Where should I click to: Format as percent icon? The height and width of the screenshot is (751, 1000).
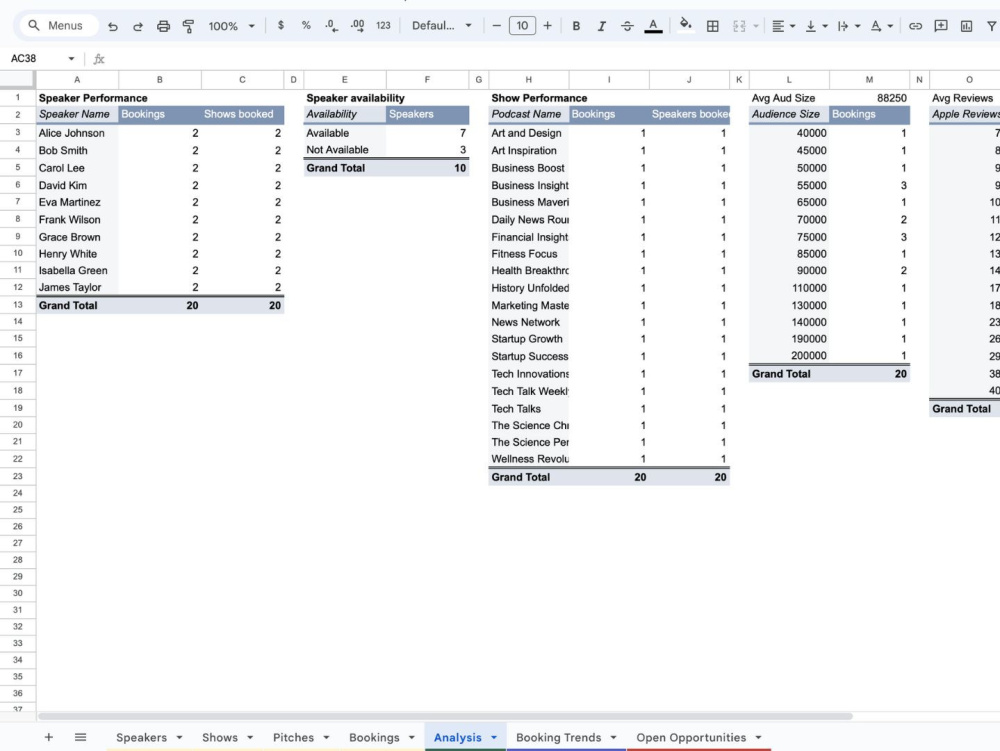point(306,26)
